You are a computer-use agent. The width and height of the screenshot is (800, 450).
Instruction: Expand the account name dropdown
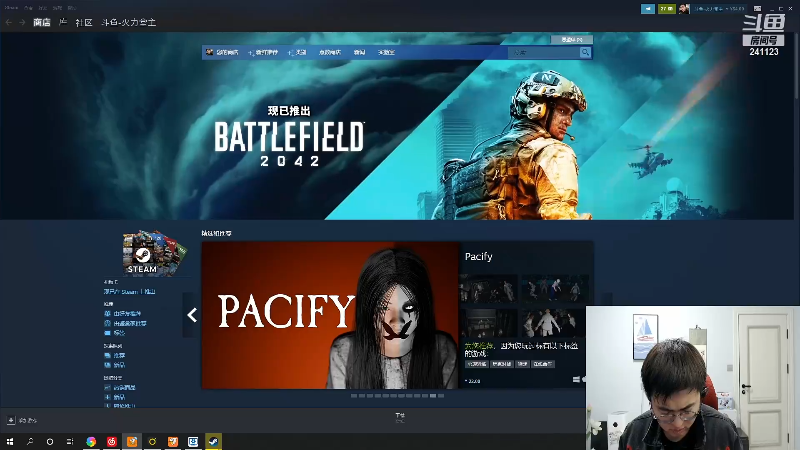[719, 9]
